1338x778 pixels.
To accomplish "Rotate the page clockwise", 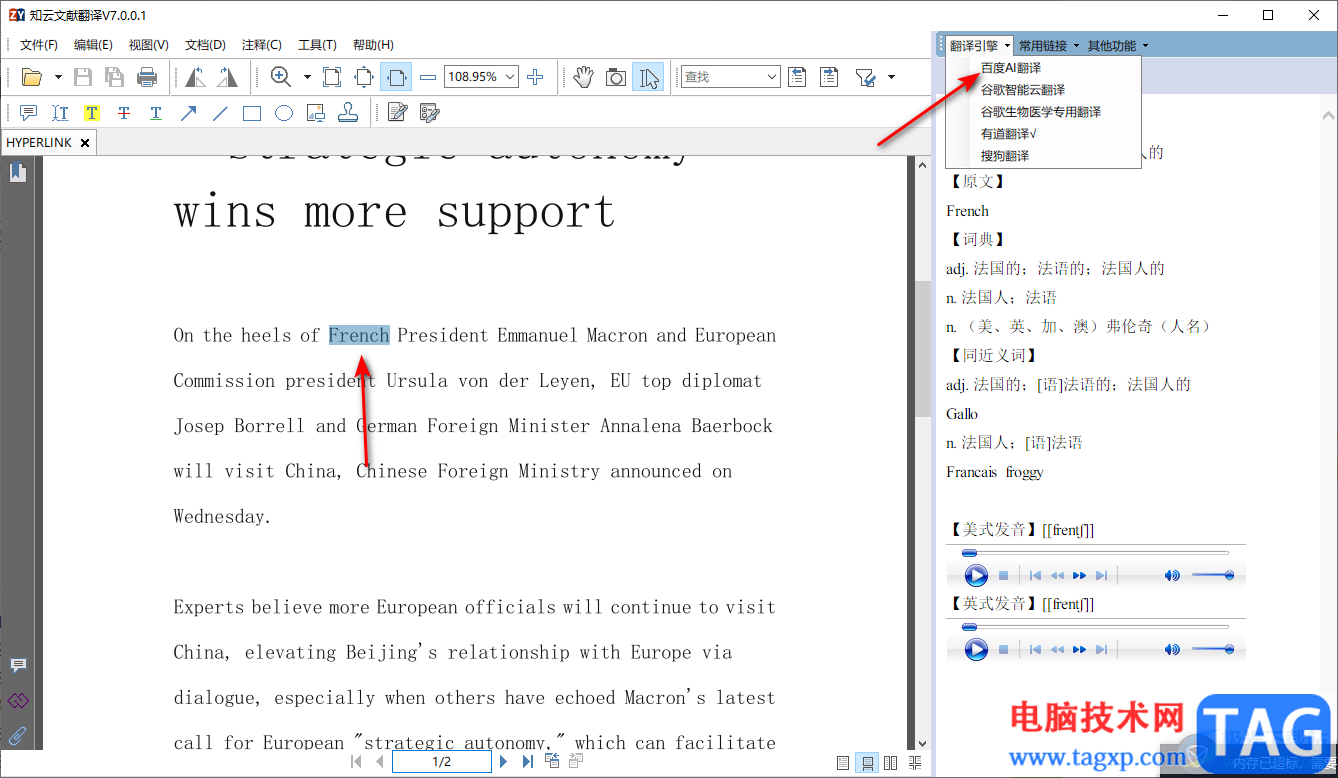I will tap(228, 77).
